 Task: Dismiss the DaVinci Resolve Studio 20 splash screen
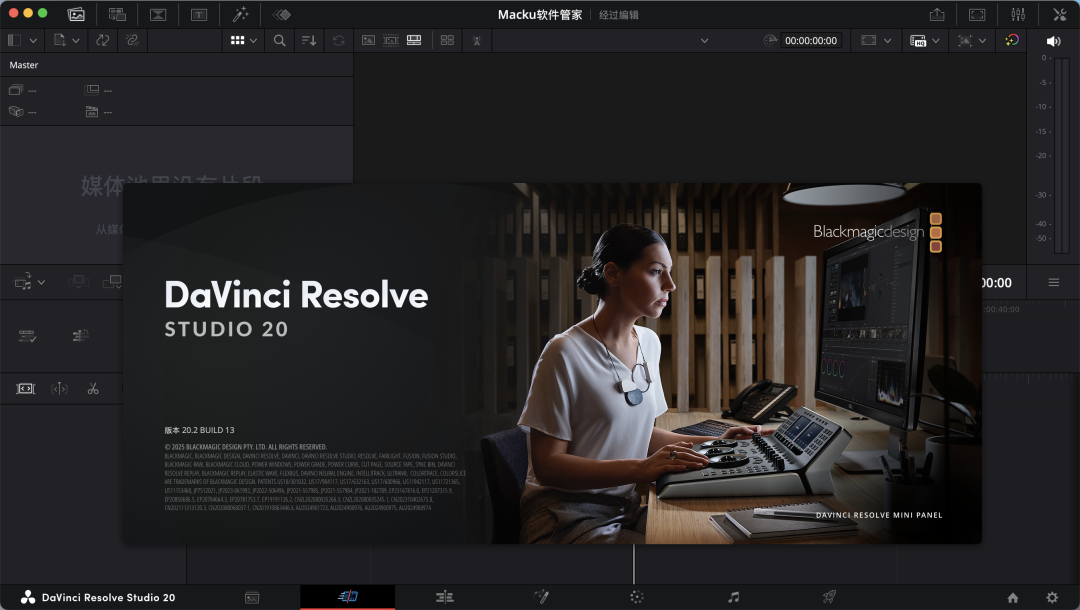click(552, 364)
